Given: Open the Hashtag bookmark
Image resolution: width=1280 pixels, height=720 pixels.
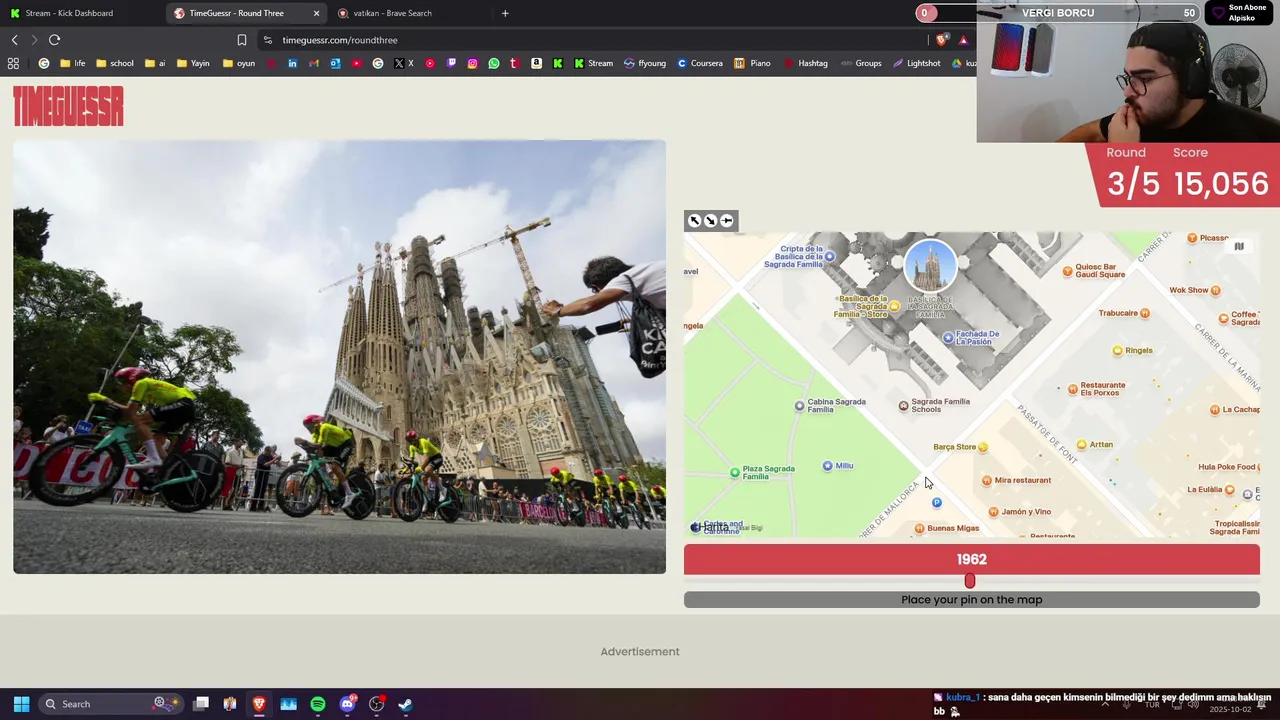Looking at the screenshot, I should pyautogui.click(x=805, y=63).
